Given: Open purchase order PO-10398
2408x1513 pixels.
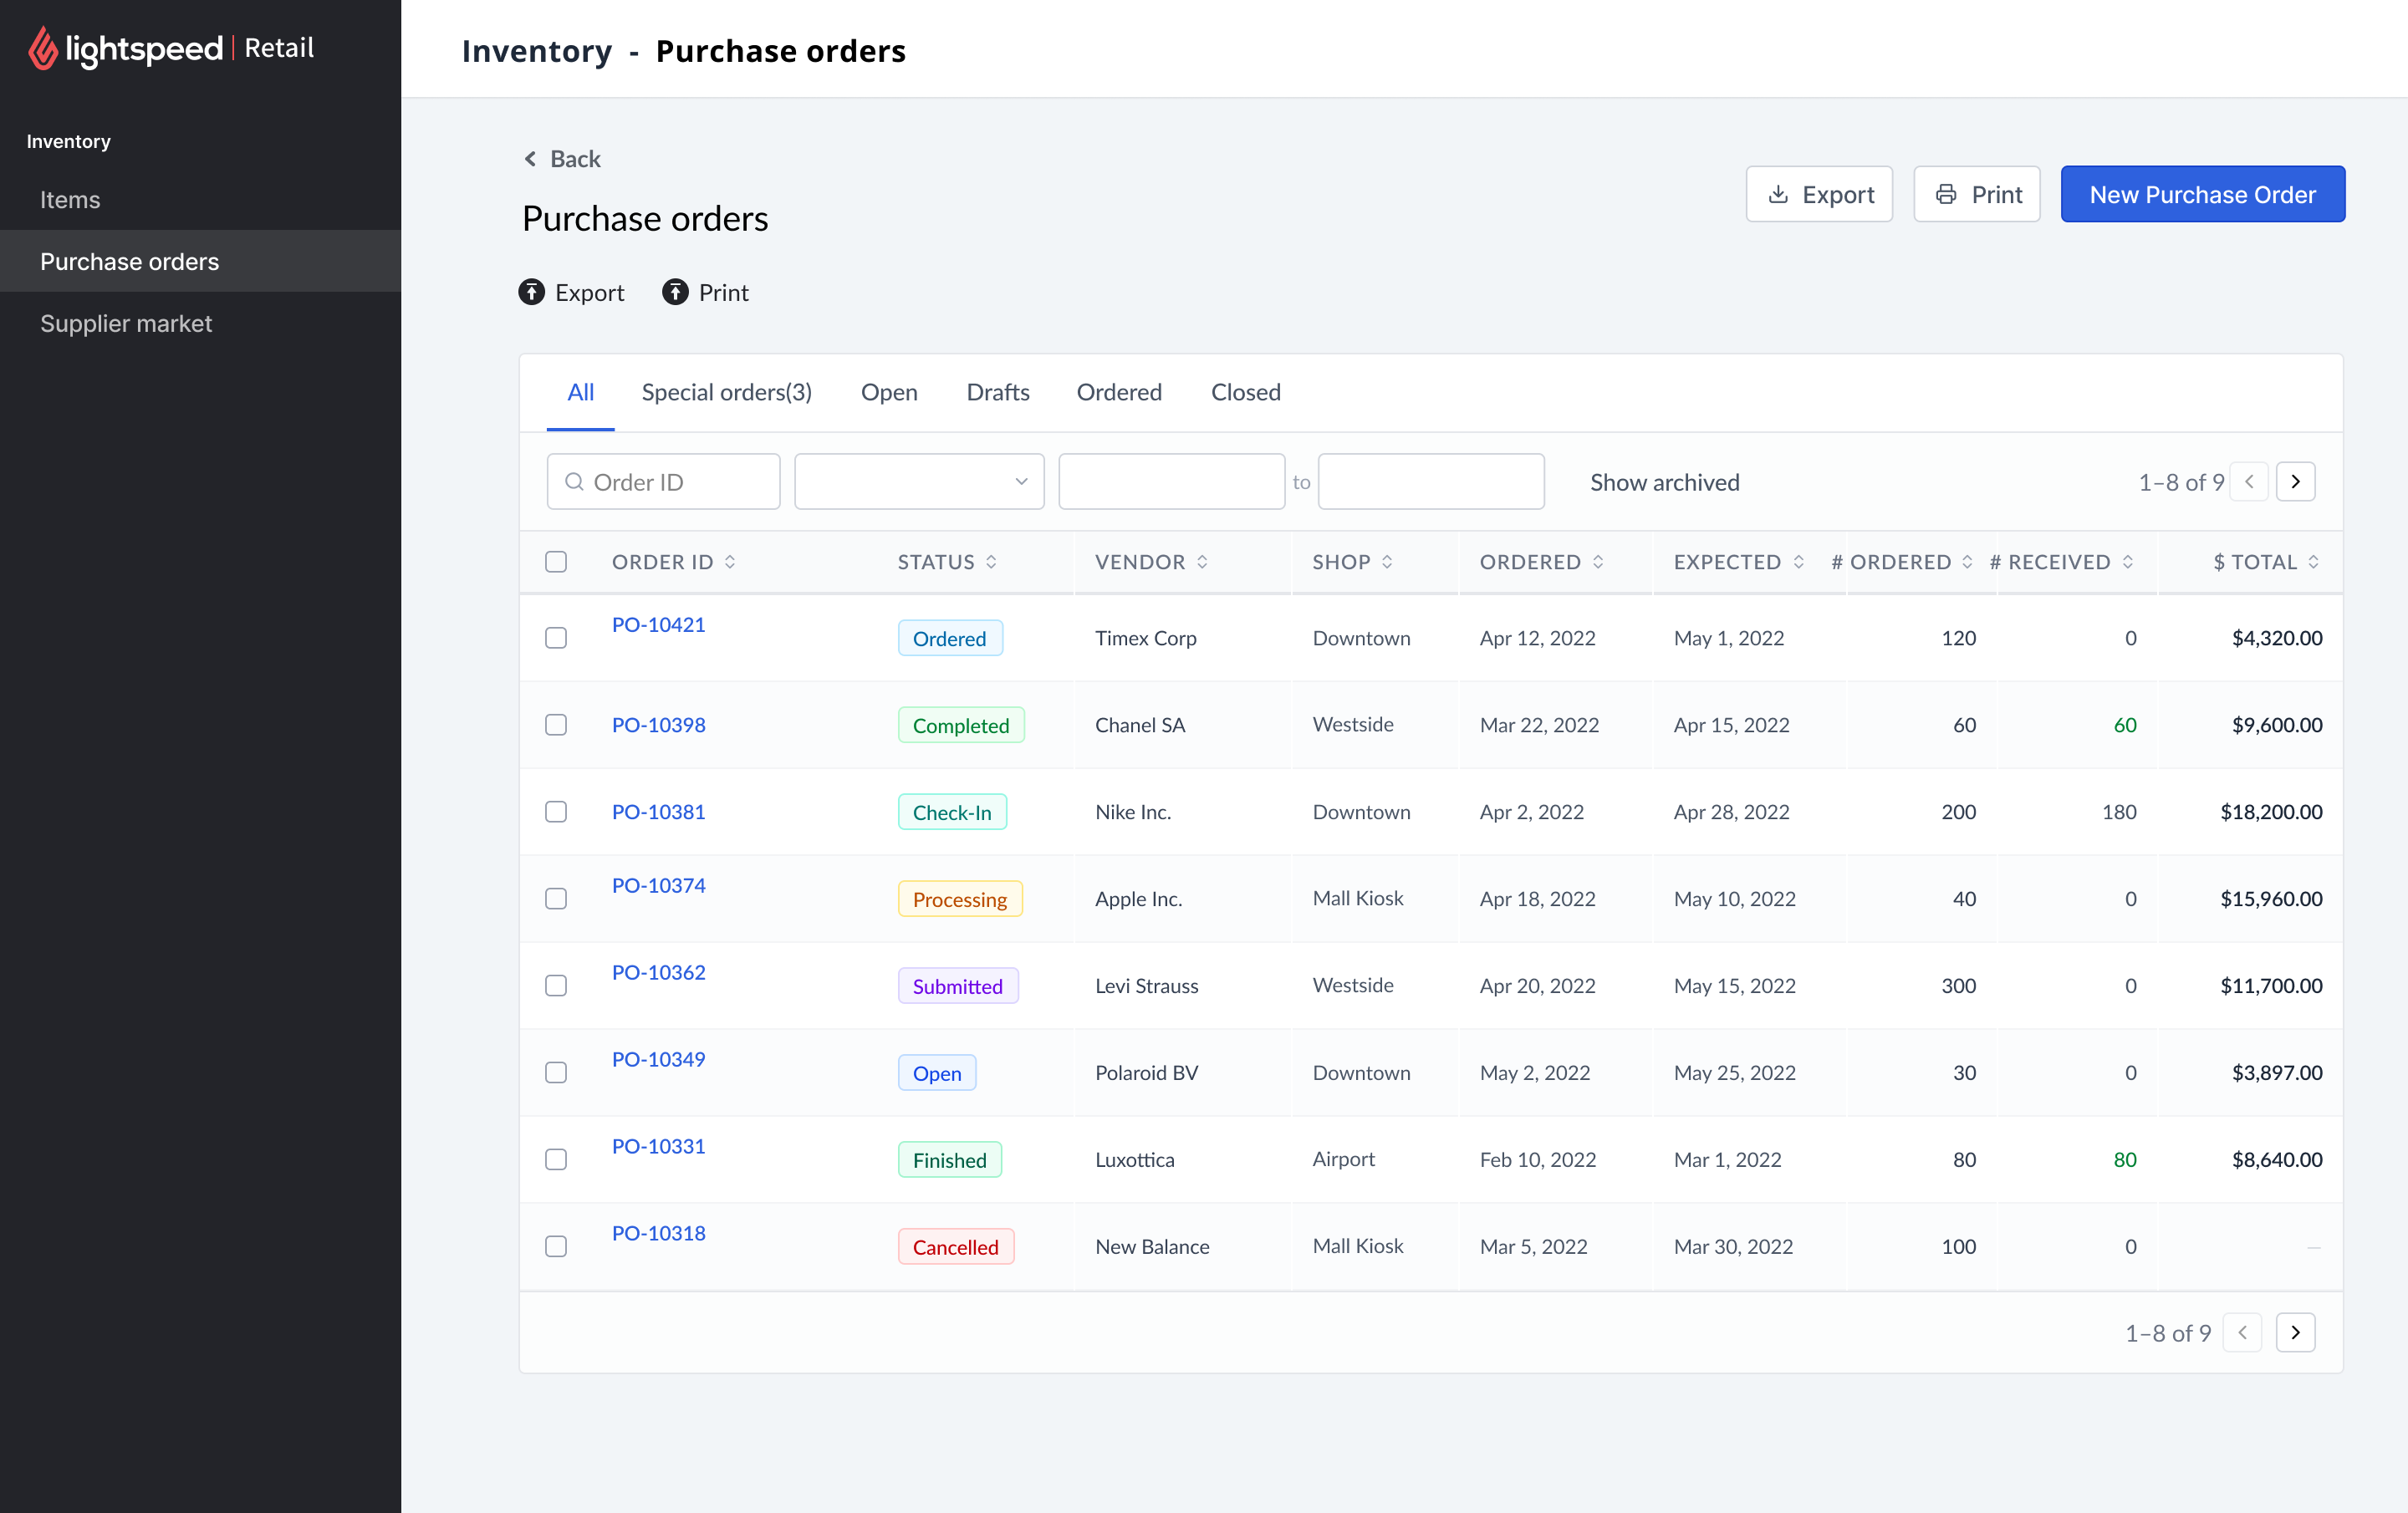Looking at the screenshot, I should [659, 725].
